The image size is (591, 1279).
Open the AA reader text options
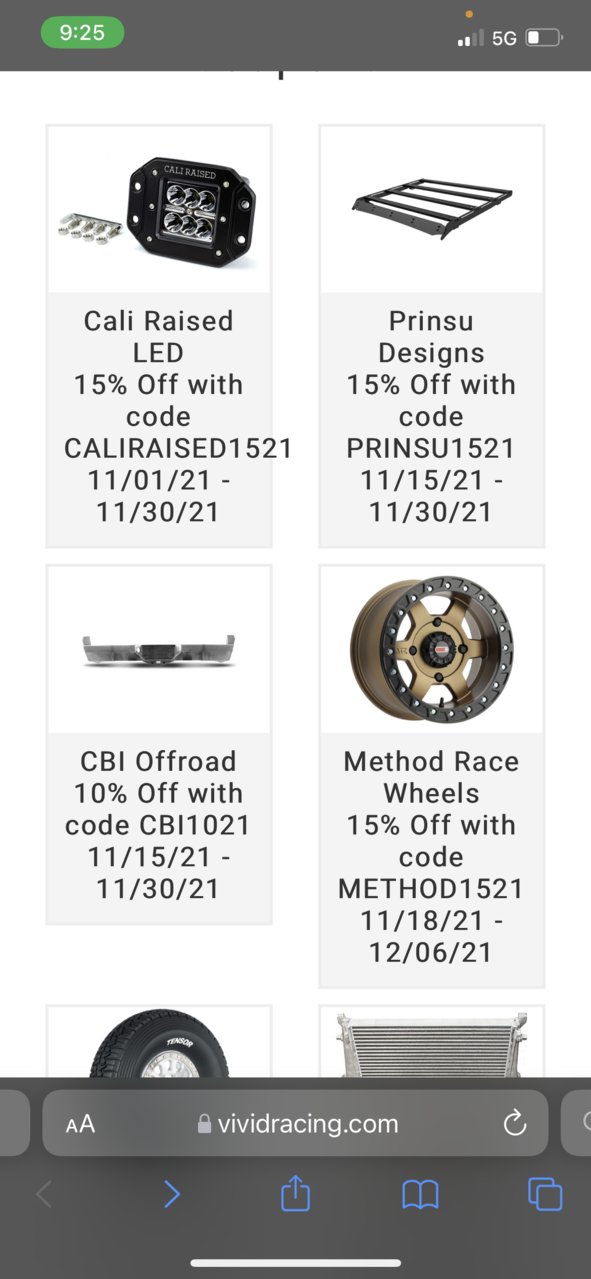click(x=80, y=1124)
